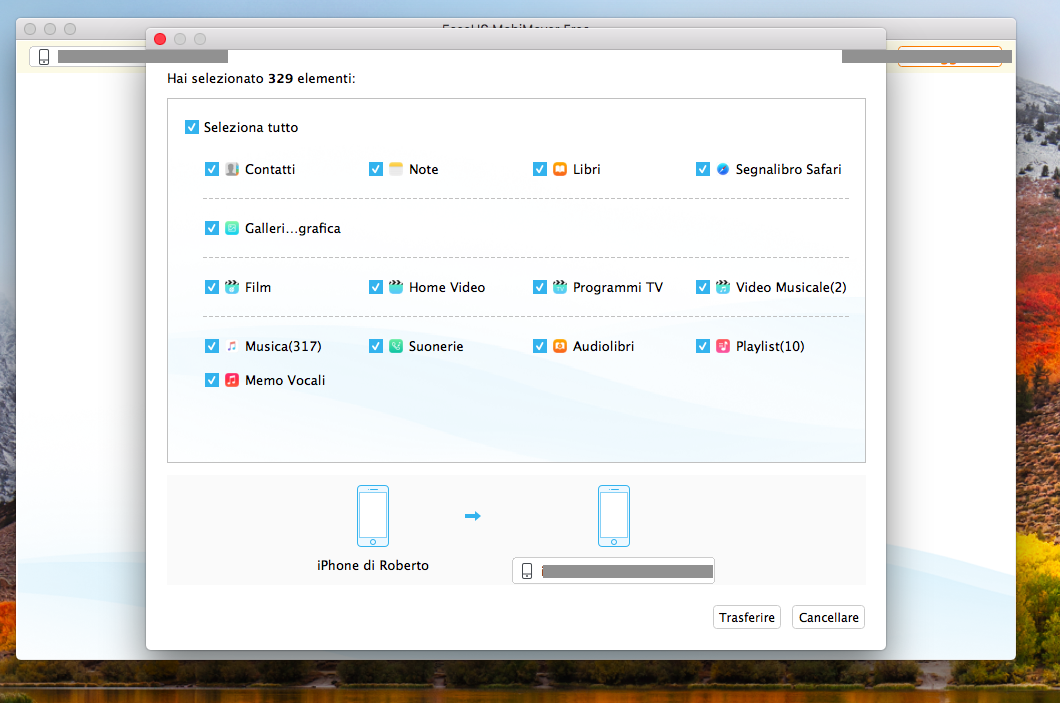Screen dimensions: 1060x703
Task: Click the Segnalibro Safari compass icon
Action: click(723, 170)
